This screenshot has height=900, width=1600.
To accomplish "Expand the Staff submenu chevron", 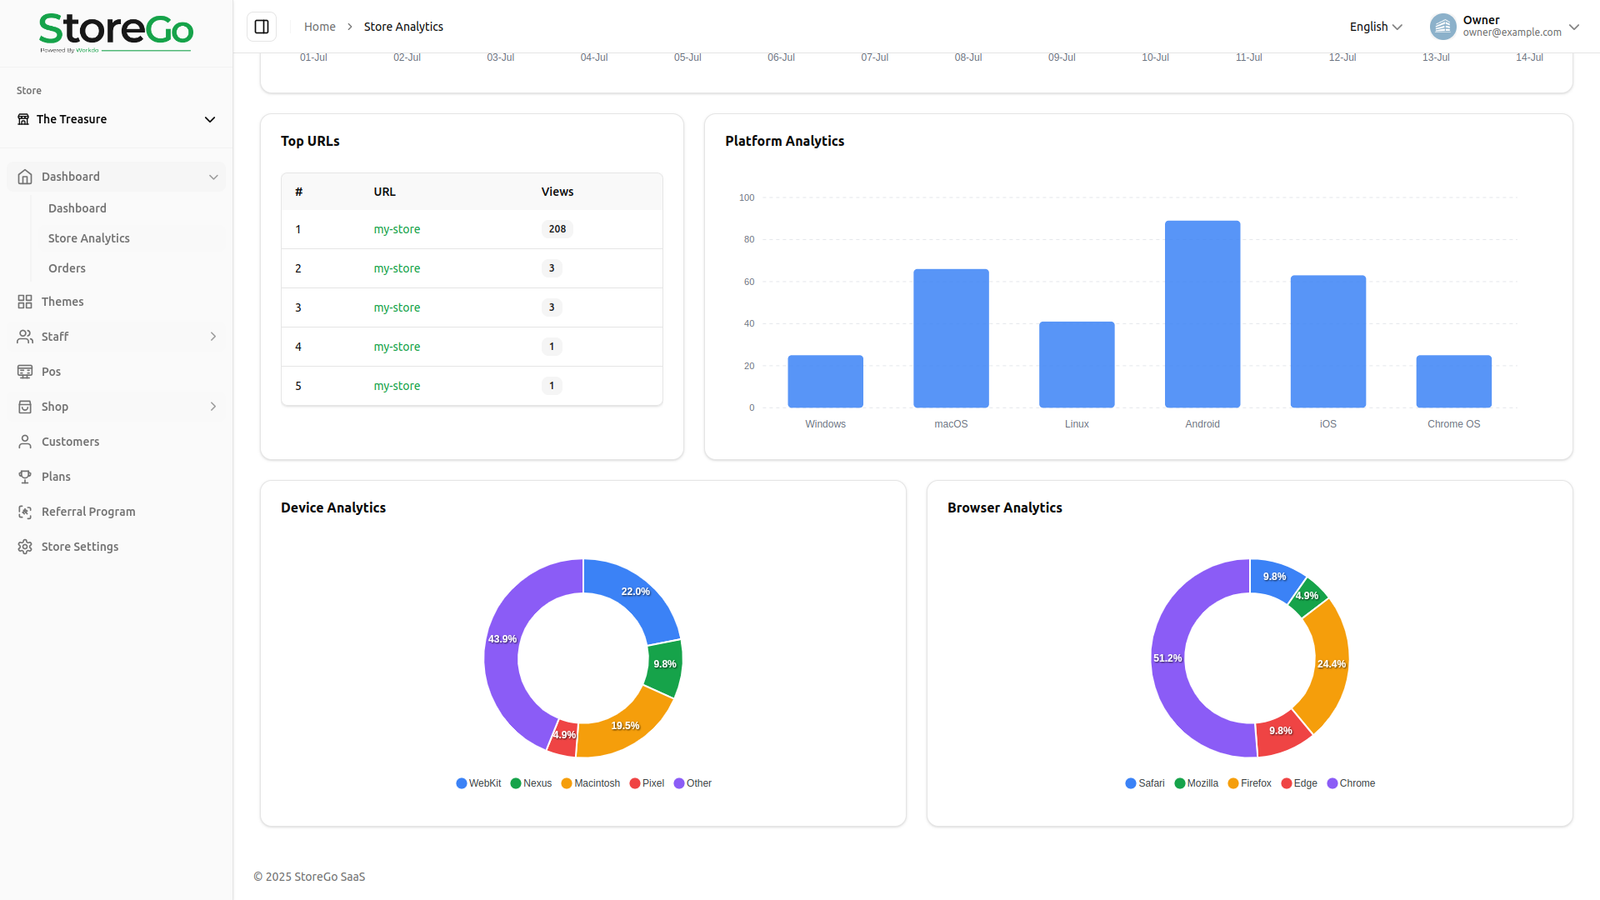I will [213, 337].
